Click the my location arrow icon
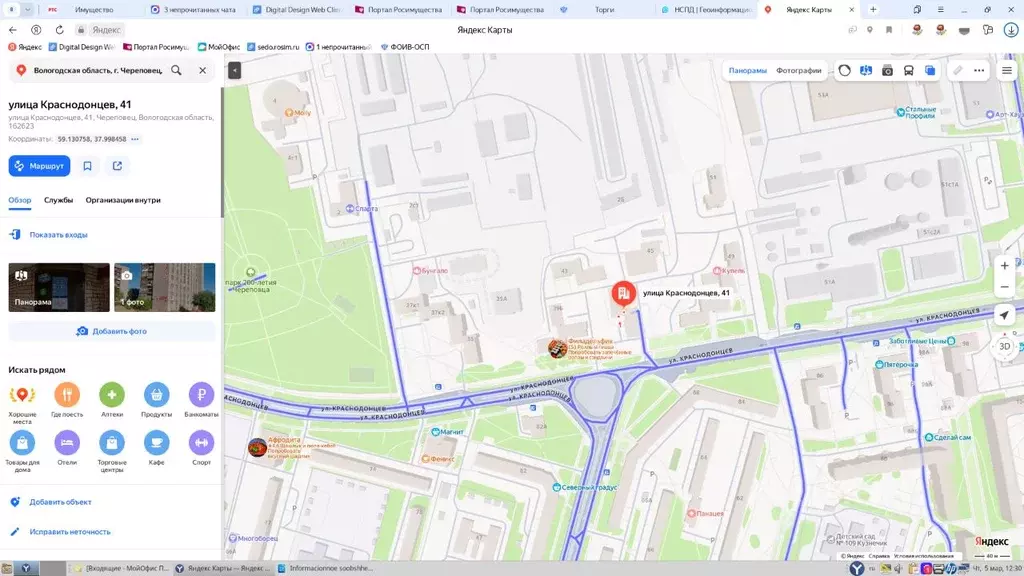 [1005, 315]
